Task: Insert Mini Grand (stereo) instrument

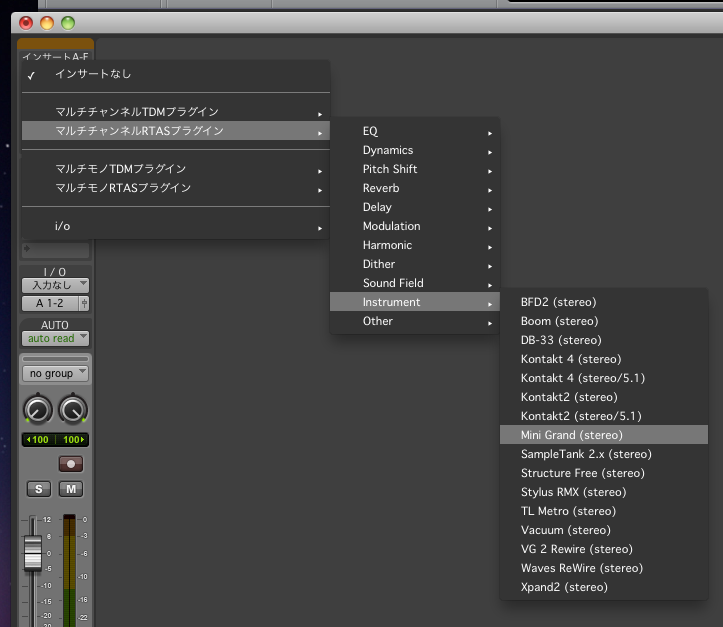Action: tap(604, 435)
